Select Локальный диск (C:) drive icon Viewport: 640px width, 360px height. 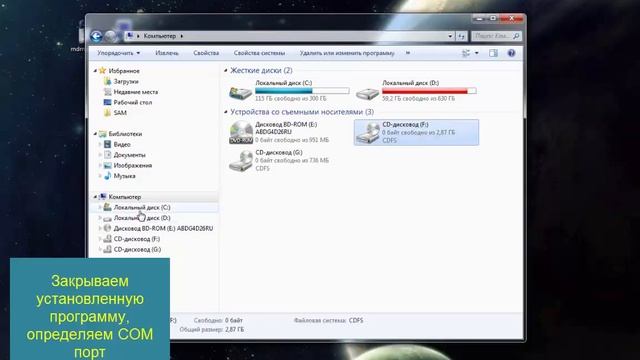click(240, 92)
